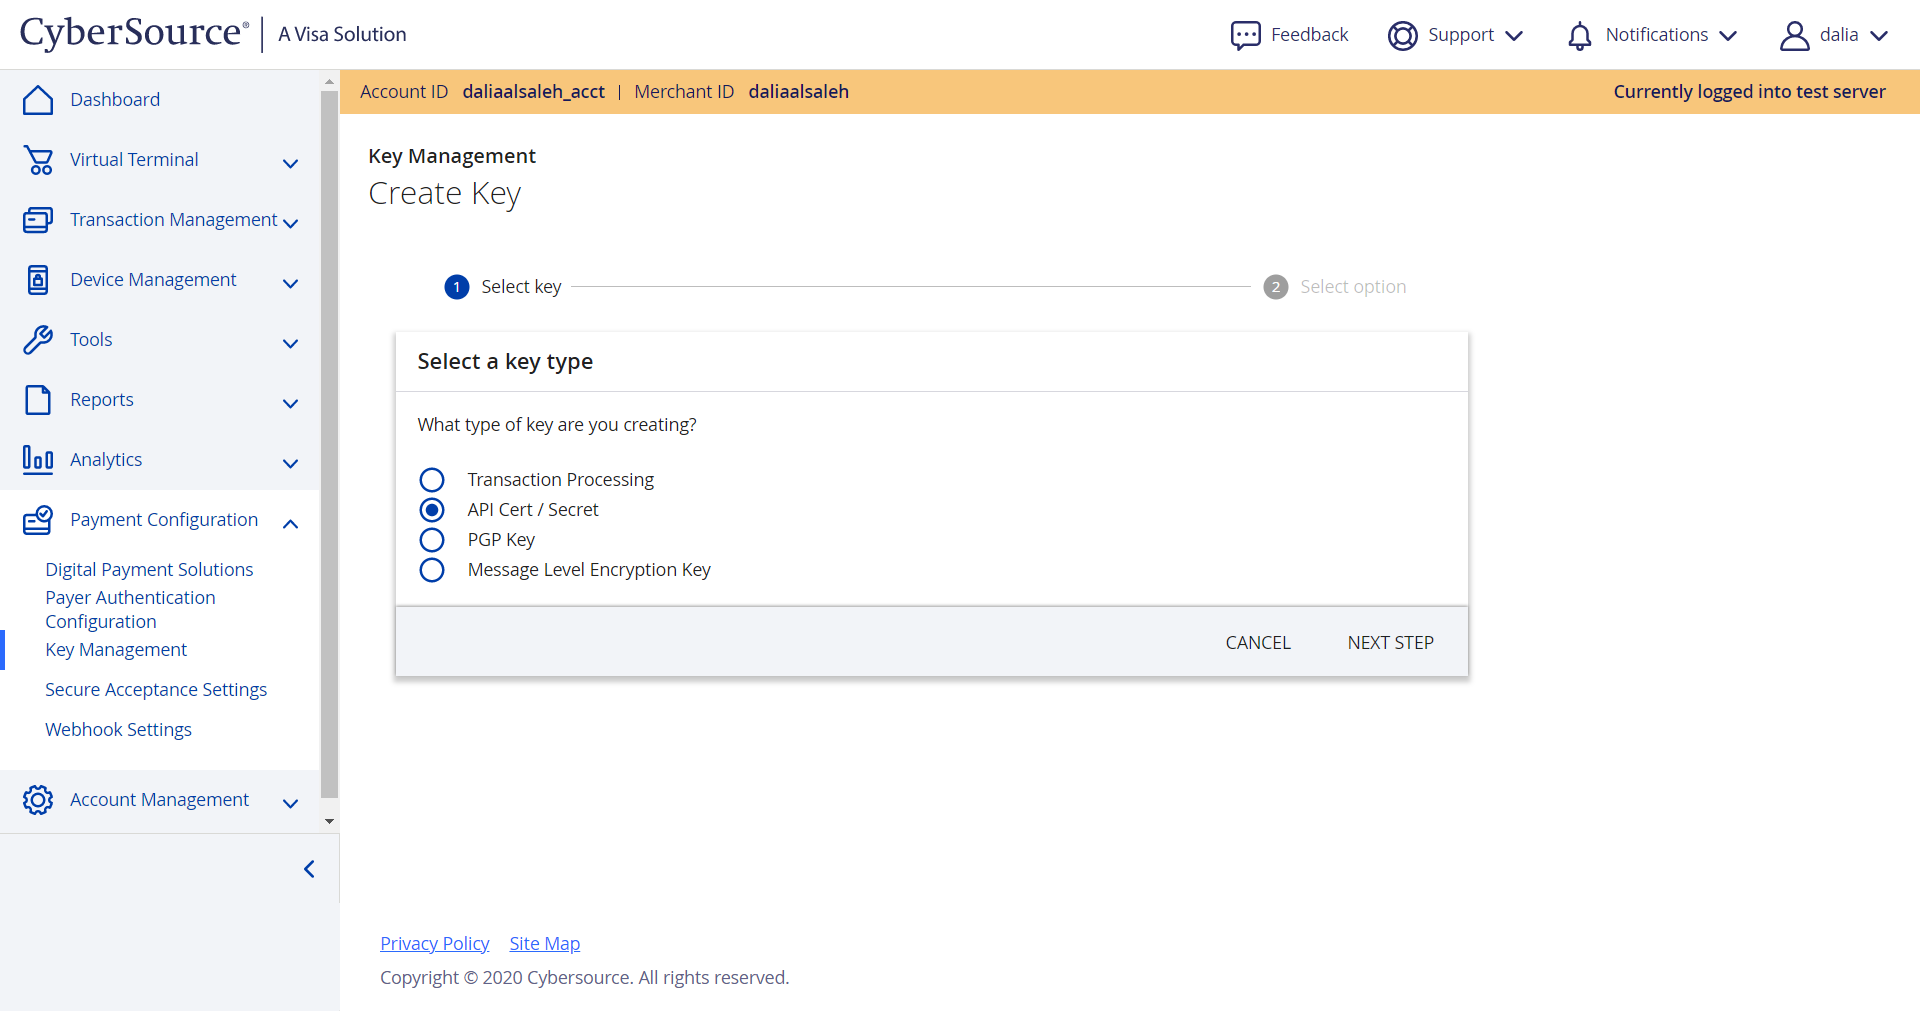Open Secure Acceptance Settings
The width and height of the screenshot is (1920, 1026).
tap(156, 690)
